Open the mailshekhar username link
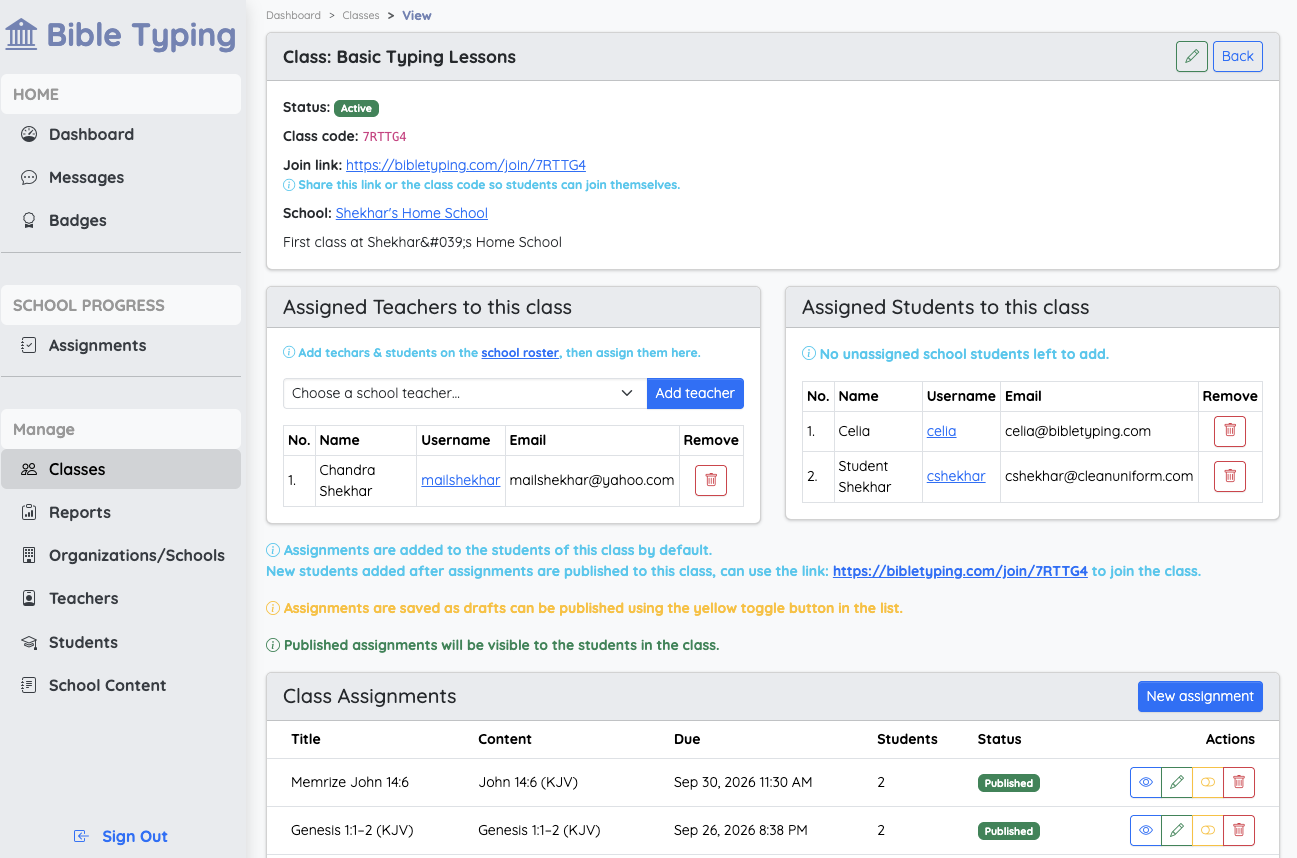This screenshot has height=858, width=1297. 461,480
